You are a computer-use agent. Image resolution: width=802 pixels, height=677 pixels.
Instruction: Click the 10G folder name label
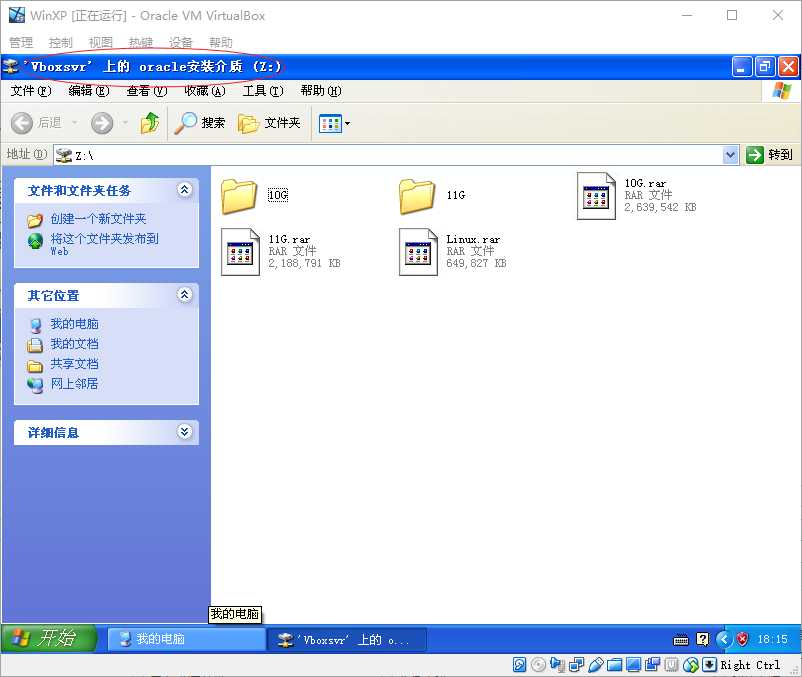[278, 195]
